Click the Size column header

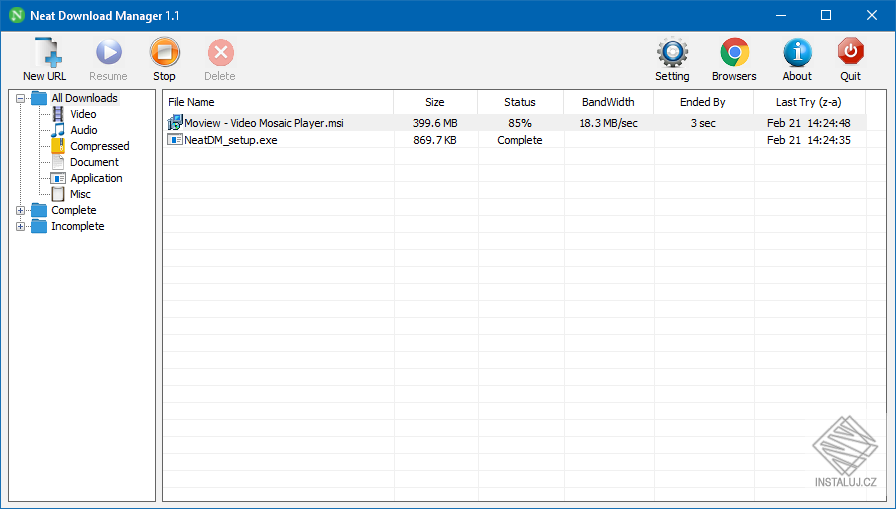pyautogui.click(x=435, y=102)
